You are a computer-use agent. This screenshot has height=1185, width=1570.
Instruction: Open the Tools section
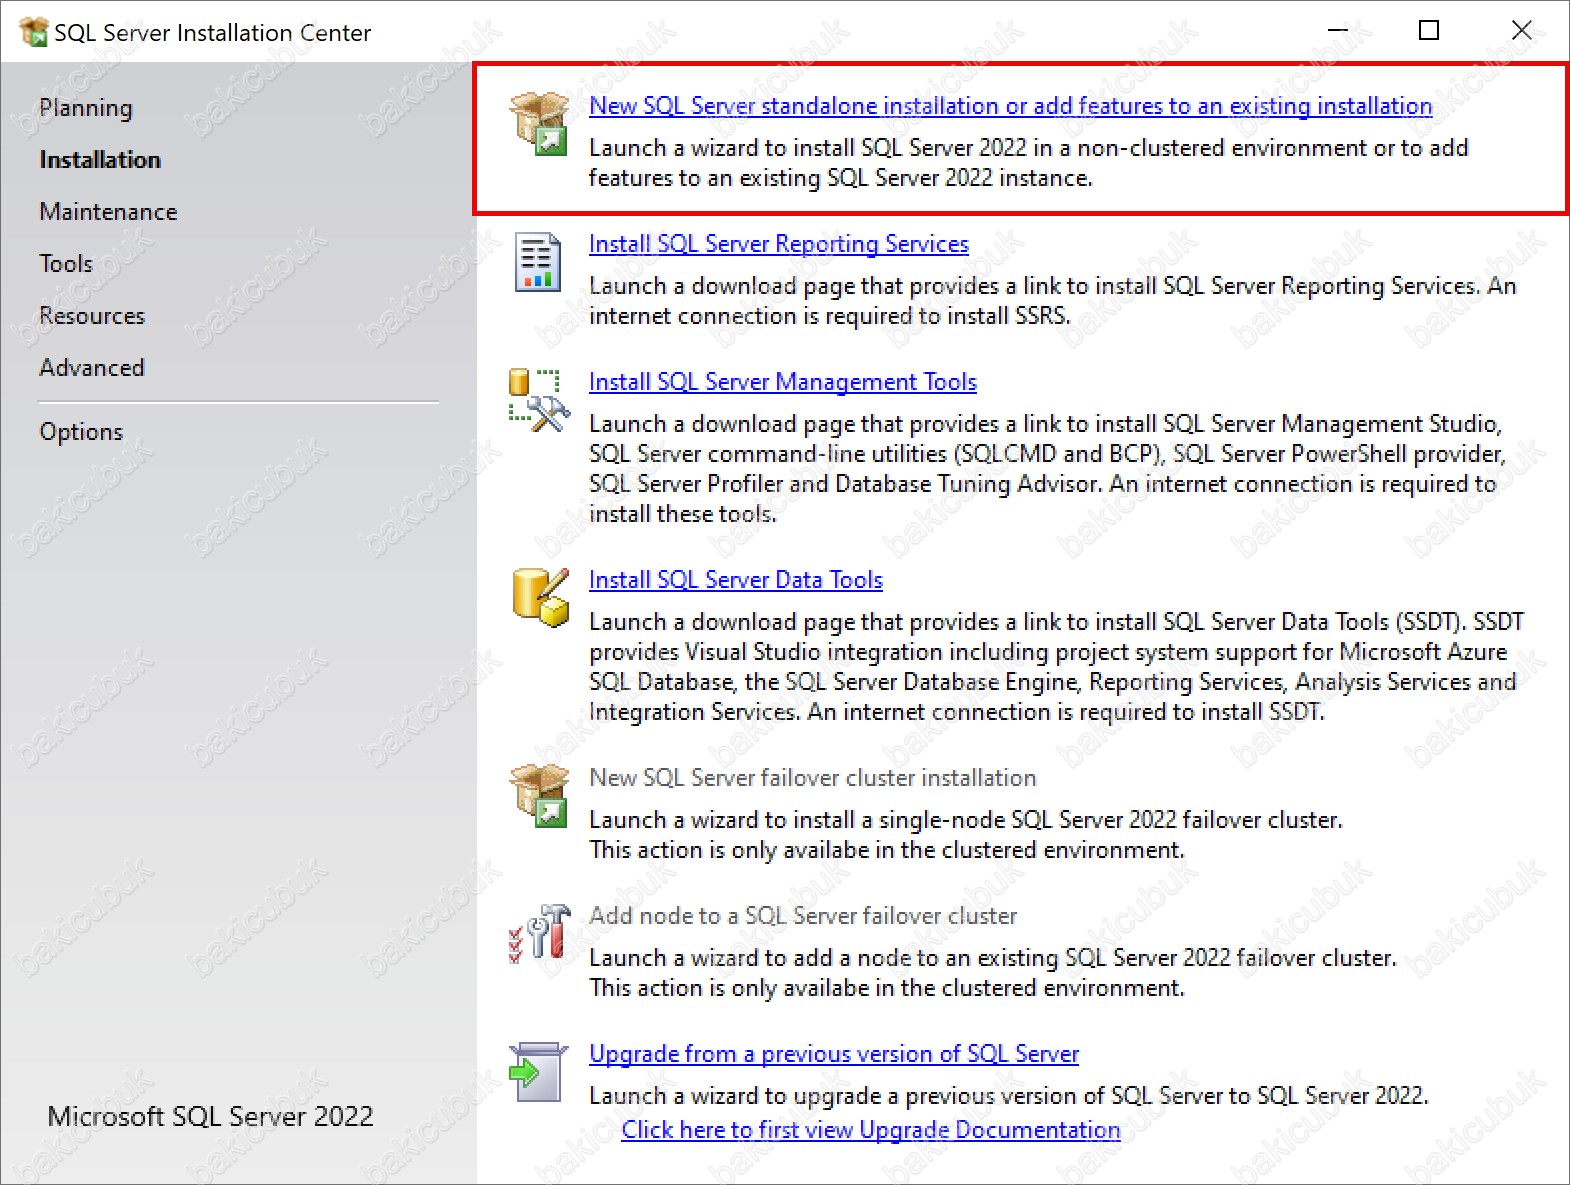click(66, 264)
